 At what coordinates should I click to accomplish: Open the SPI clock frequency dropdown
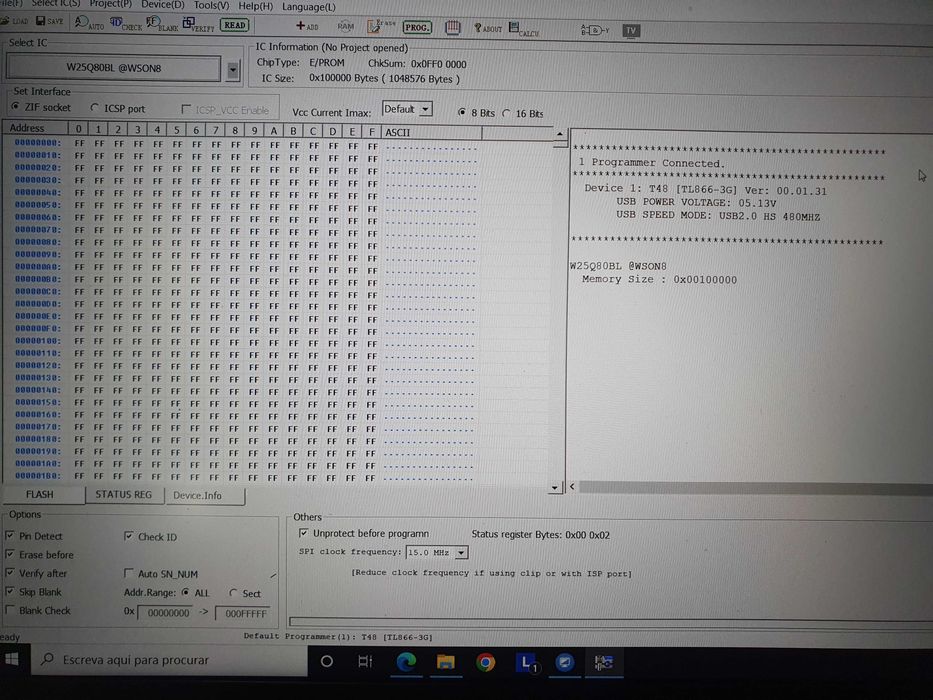(x=461, y=553)
